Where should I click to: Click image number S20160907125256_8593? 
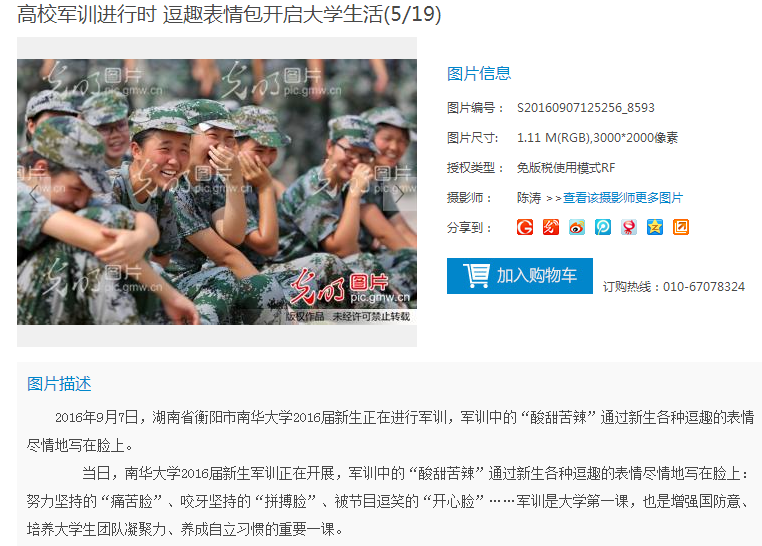[586, 107]
